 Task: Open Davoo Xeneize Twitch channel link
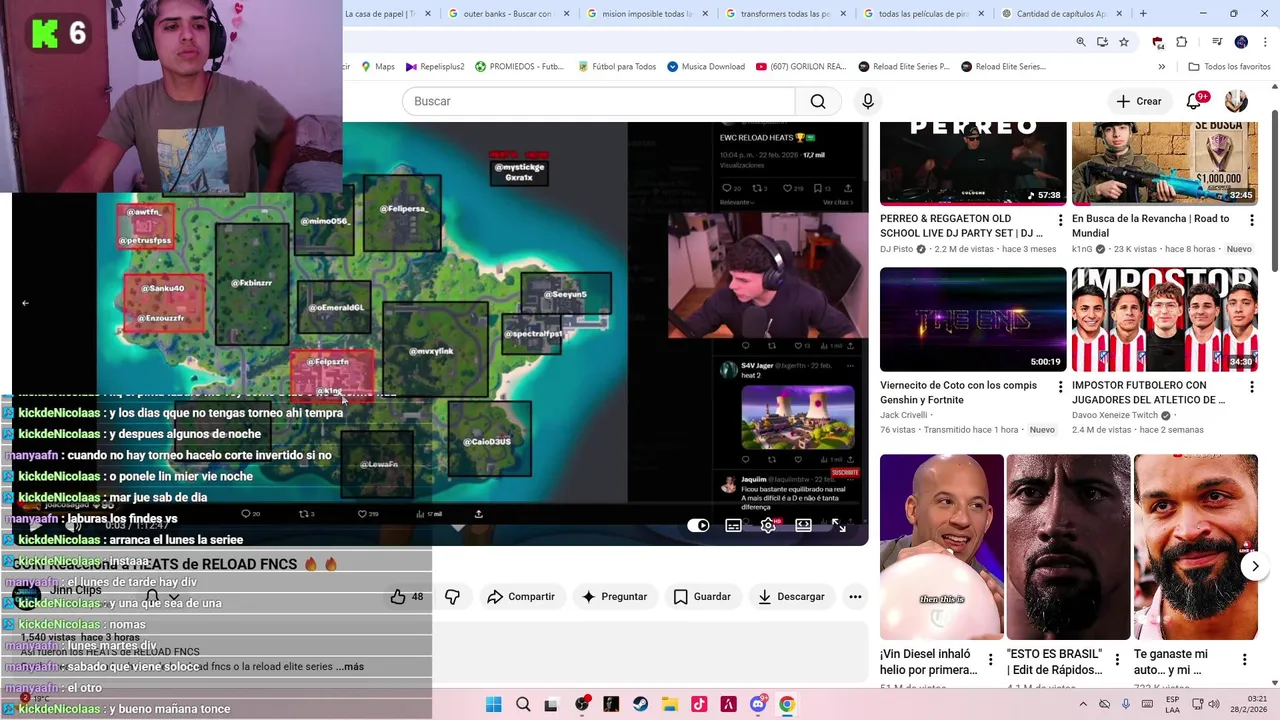click(x=1114, y=415)
